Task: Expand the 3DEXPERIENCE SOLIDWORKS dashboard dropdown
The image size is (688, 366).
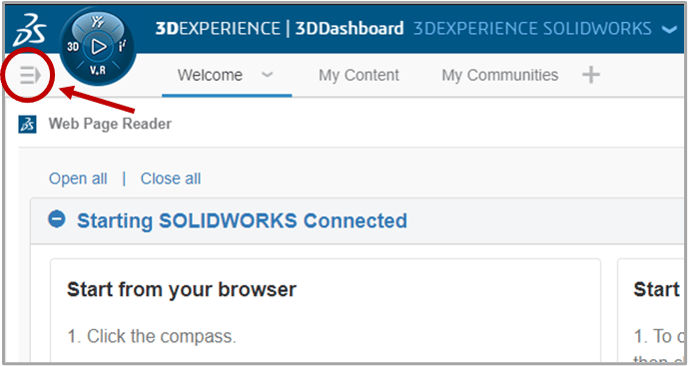Action: [x=669, y=29]
